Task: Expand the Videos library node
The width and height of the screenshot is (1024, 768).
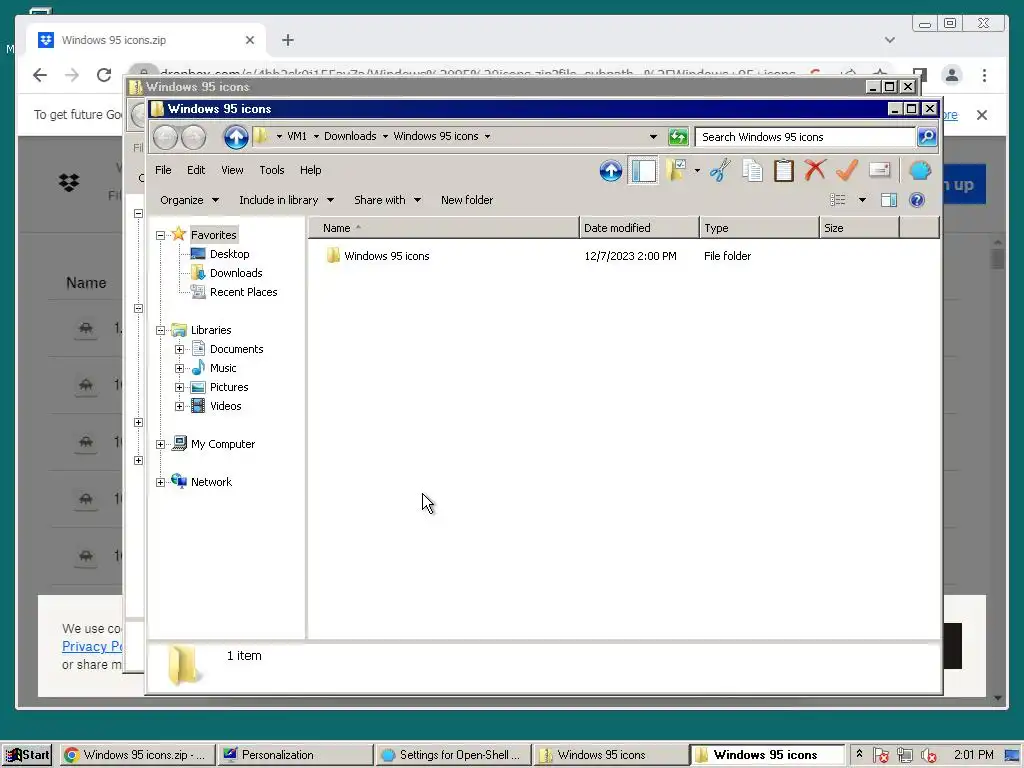Action: pyautogui.click(x=180, y=406)
